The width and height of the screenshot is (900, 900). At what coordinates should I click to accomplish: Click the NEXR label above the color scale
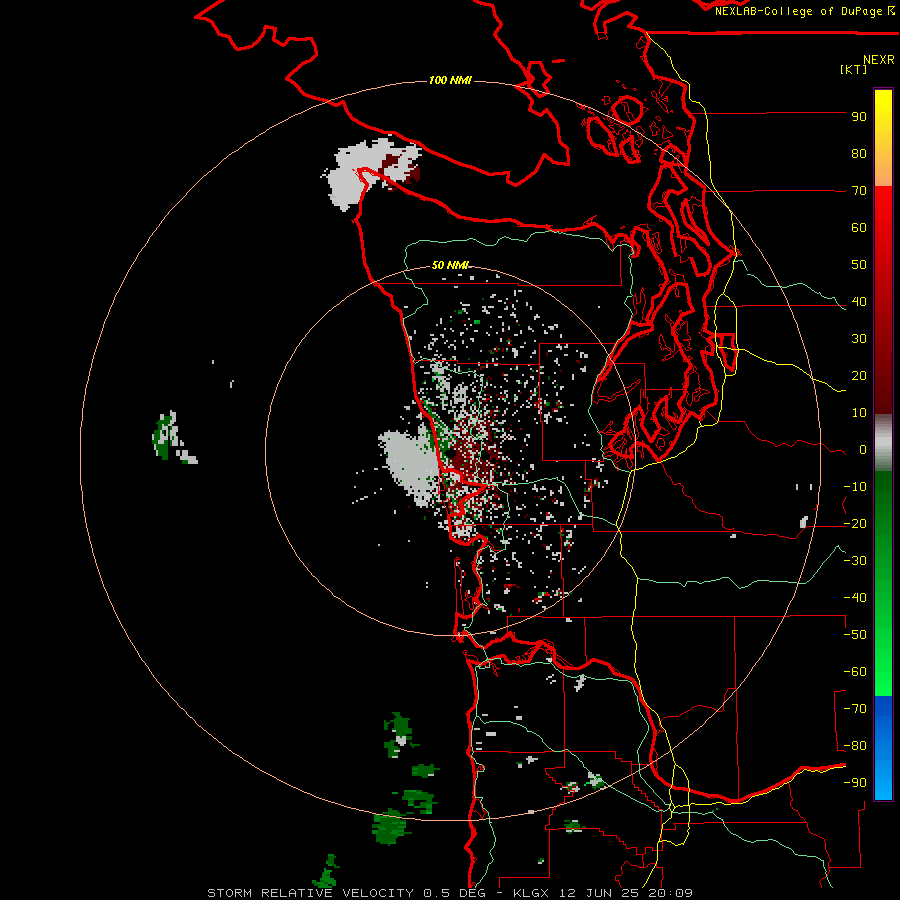tap(879, 60)
